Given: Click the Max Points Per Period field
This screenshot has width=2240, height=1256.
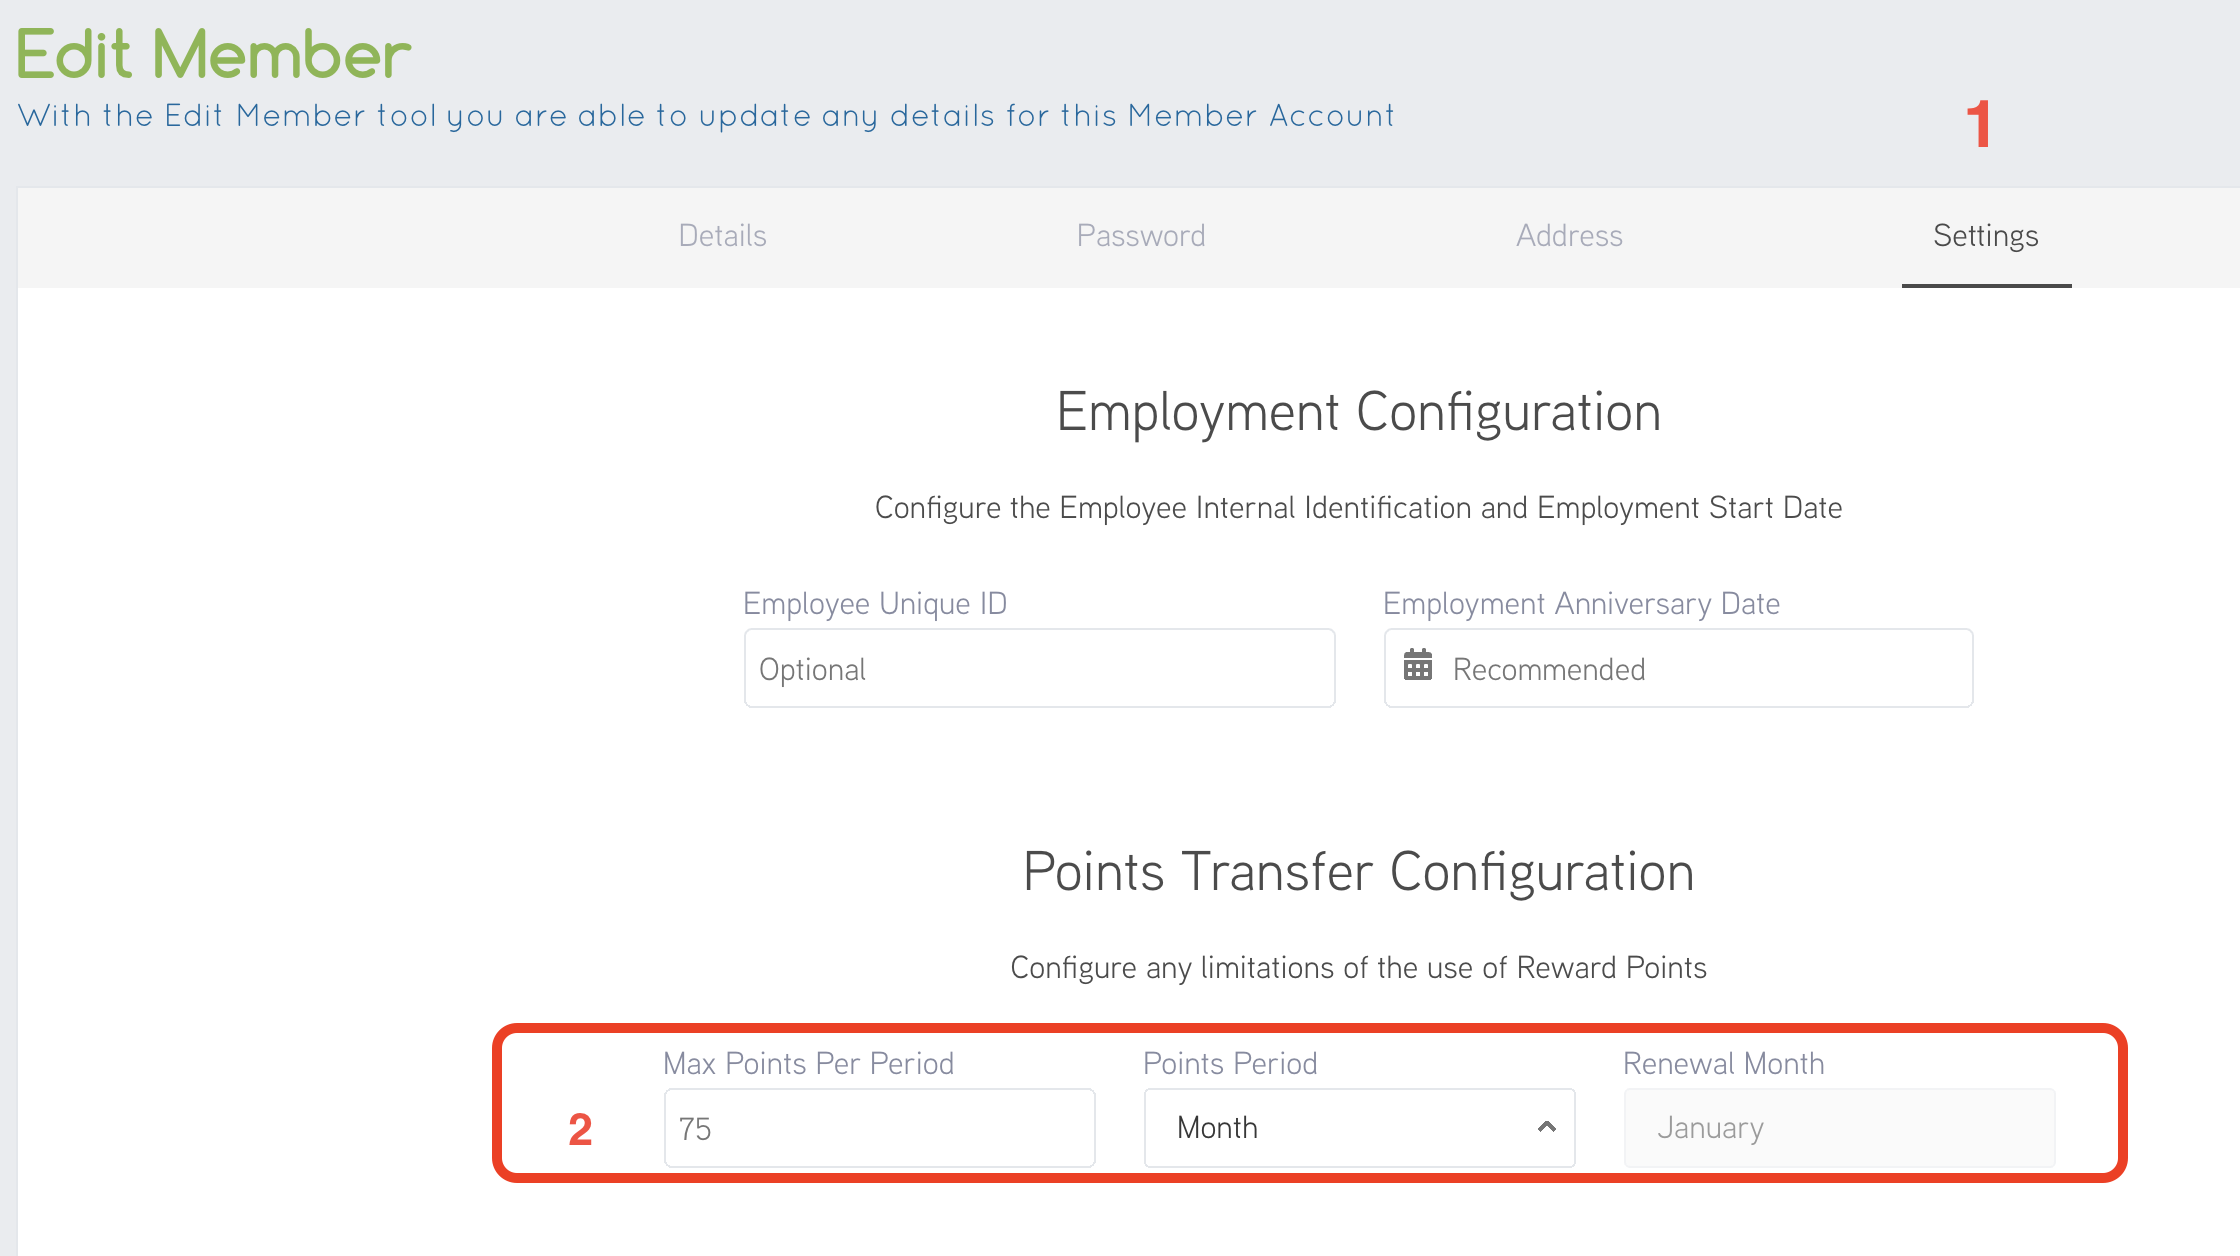Looking at the screenshot, I should 878,1128.
